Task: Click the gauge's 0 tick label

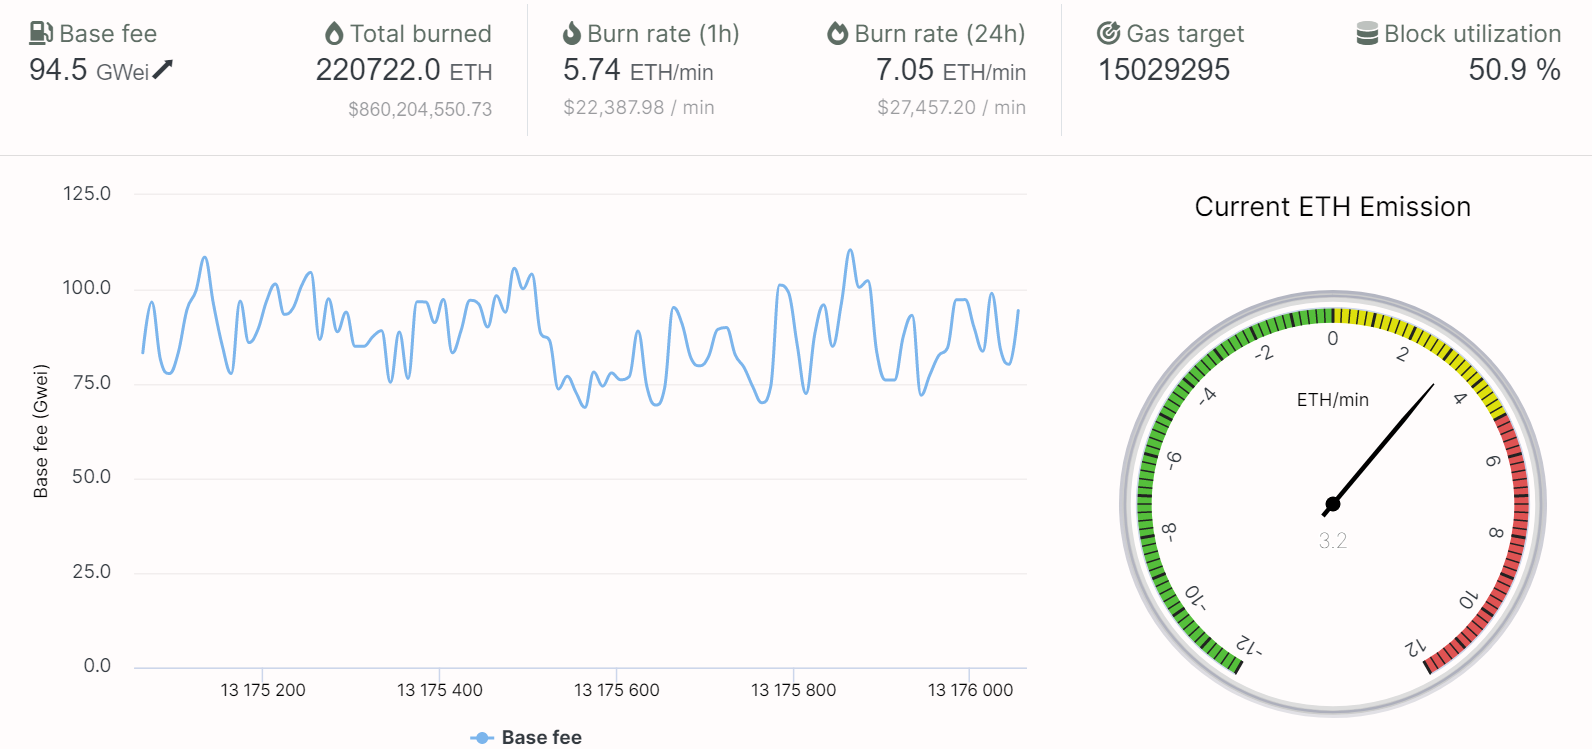Action: point(1332,339)
